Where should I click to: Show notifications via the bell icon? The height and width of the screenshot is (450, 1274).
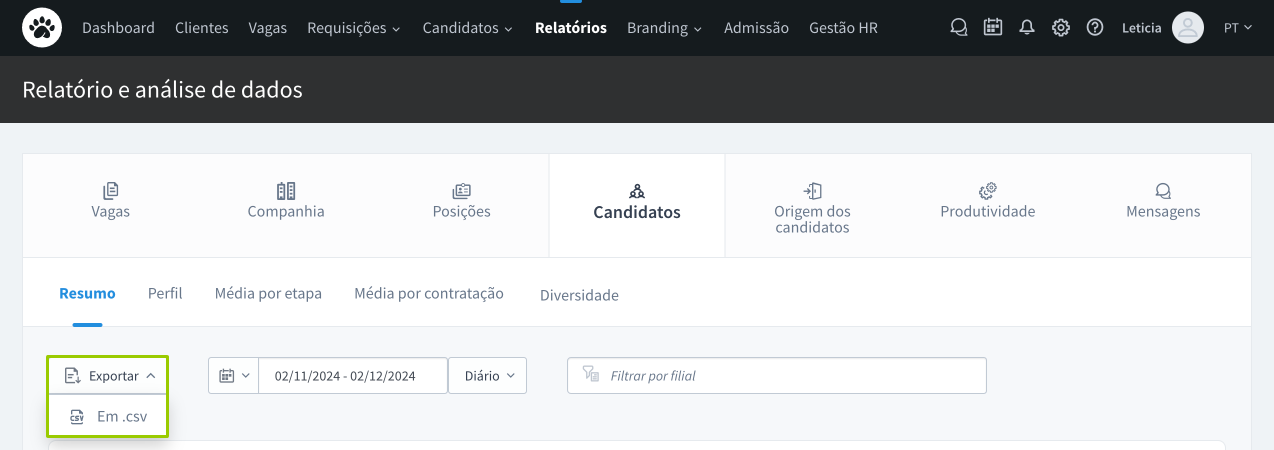click(x=1026, y=28)
